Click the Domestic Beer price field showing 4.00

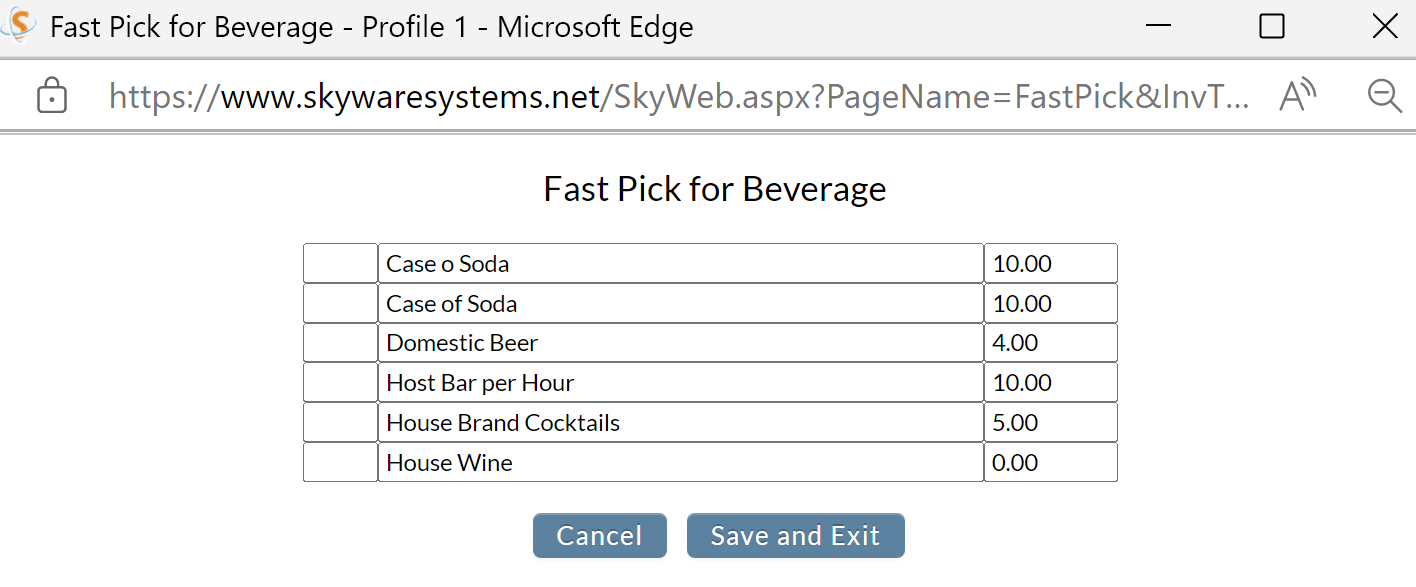click(1051, 343)
